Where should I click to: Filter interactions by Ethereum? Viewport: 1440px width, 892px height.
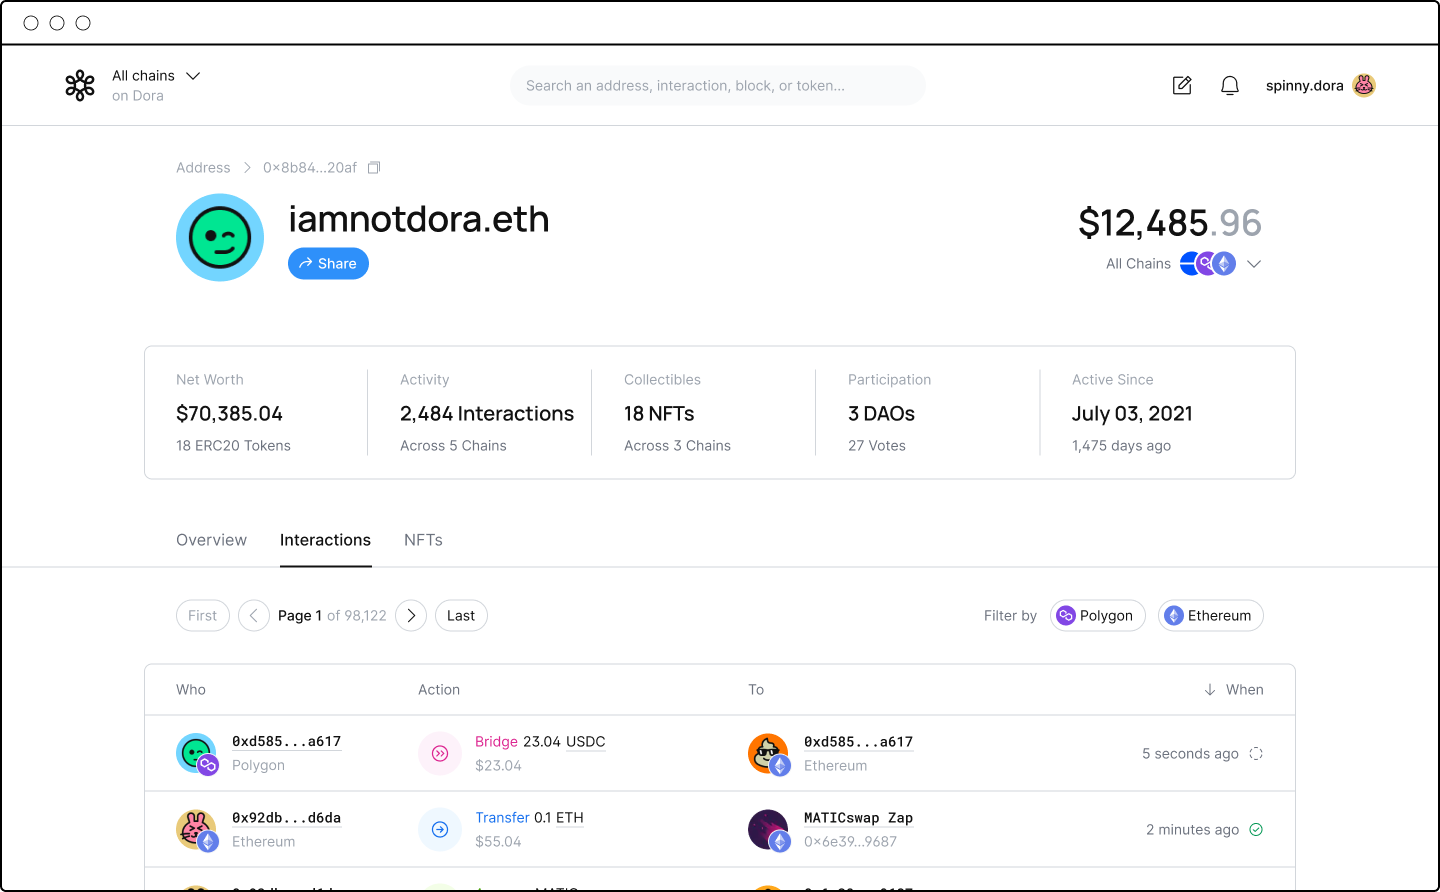1211,616
